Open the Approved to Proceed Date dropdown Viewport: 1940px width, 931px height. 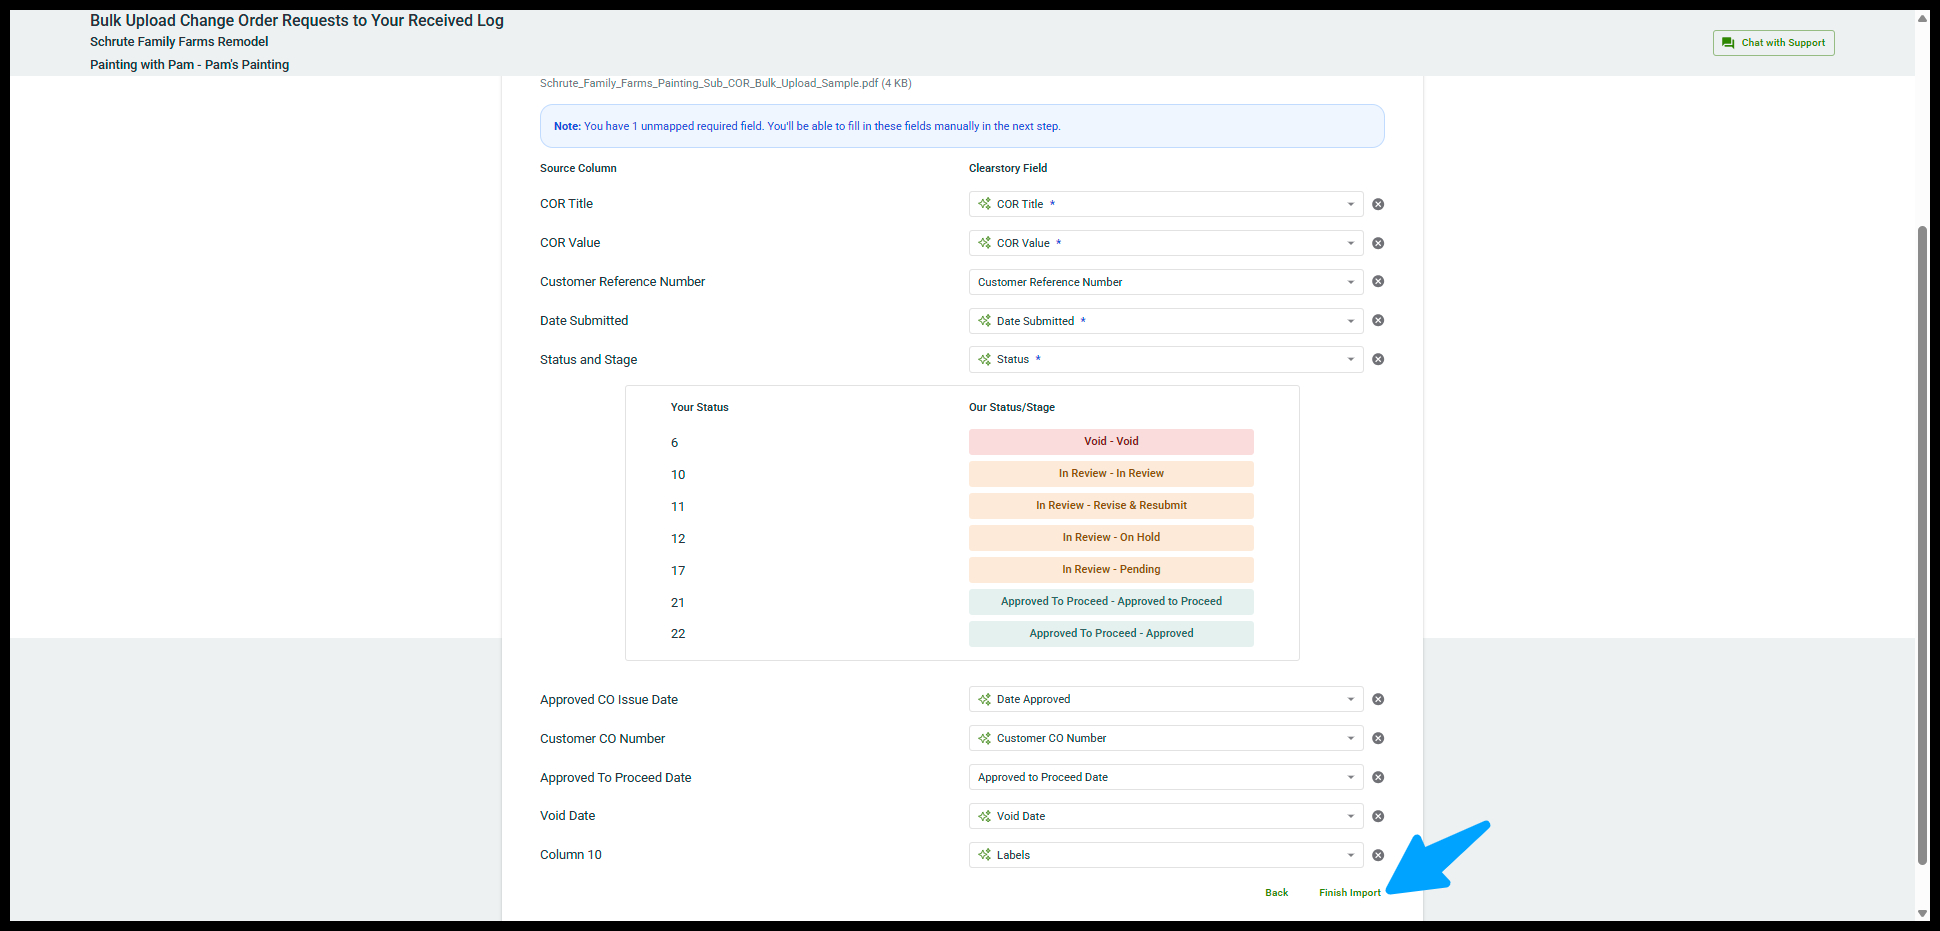(1165, 778)
